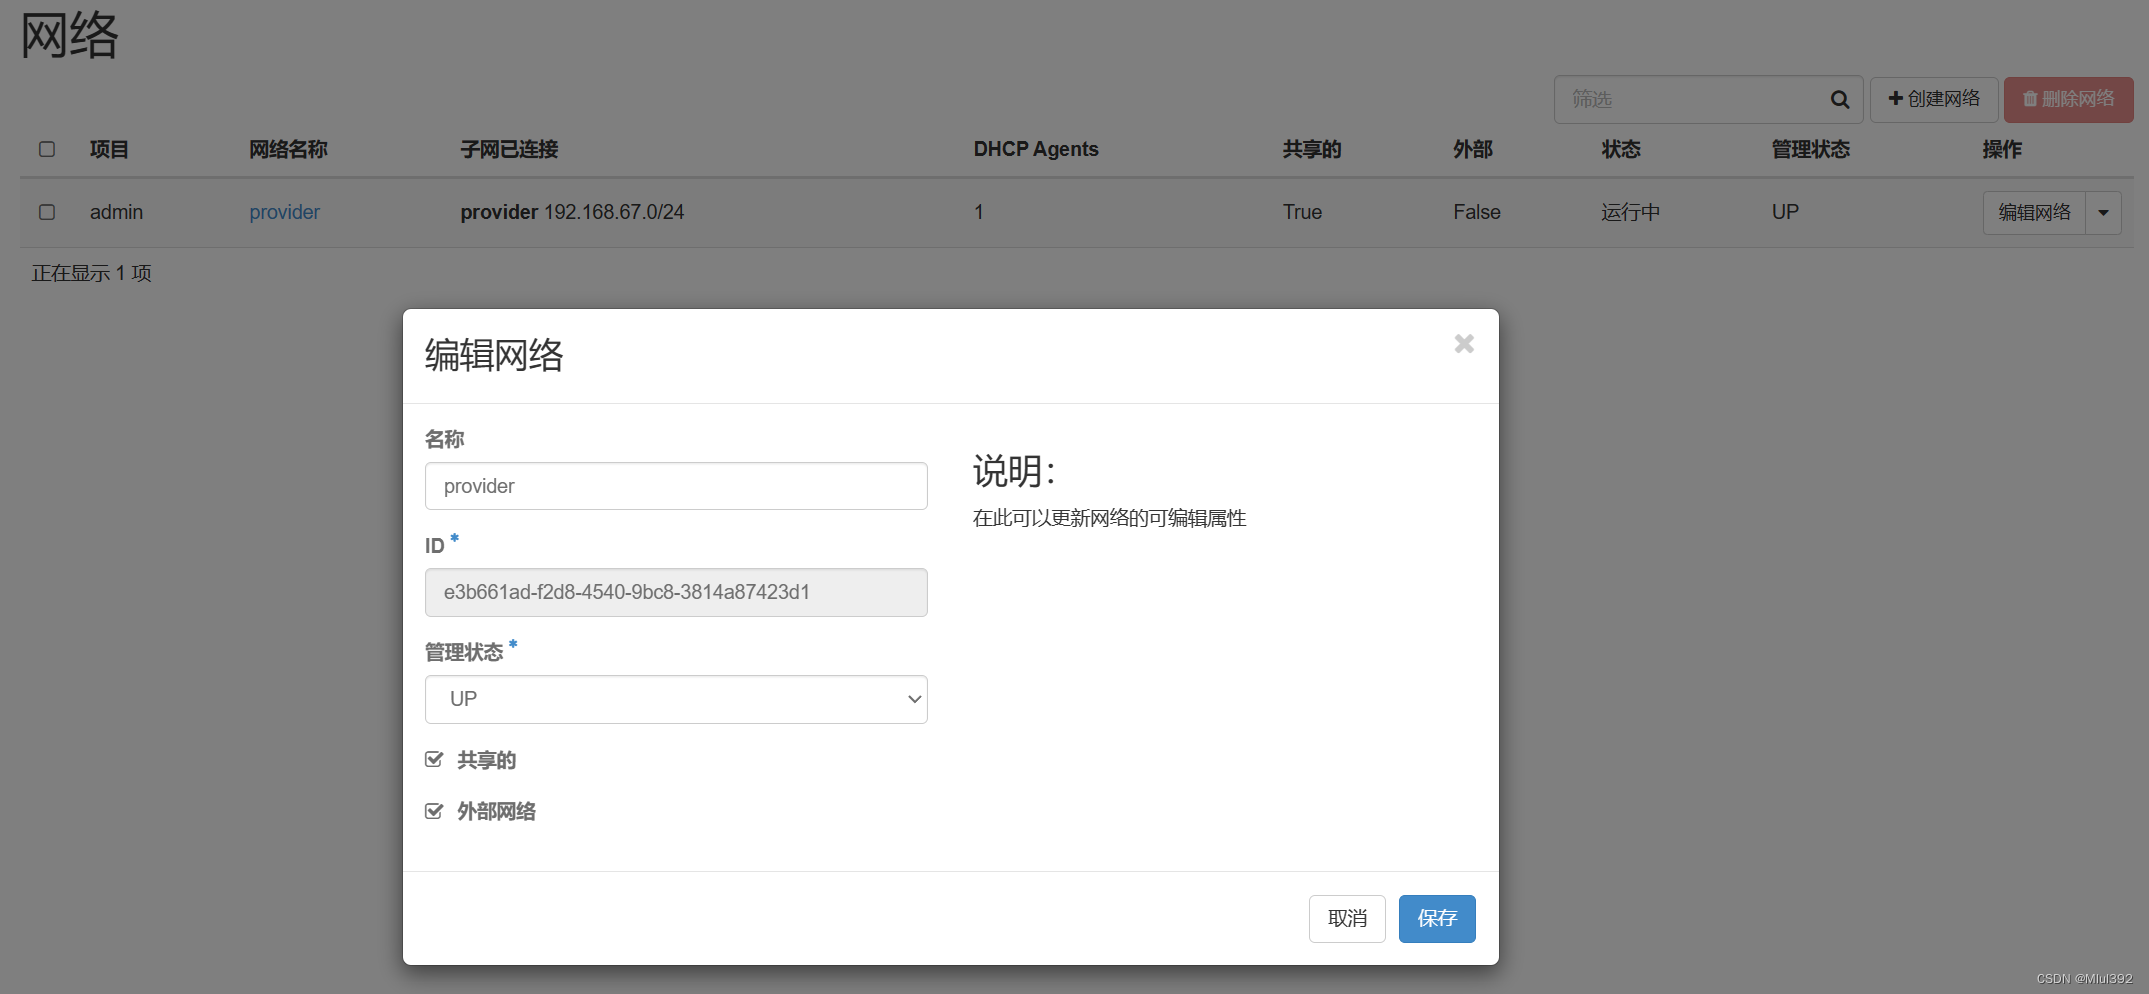Screen dimensions: 2149x994
Task: Expand the row actions caret next to 编辑网络
Action: coord(2103,213)
